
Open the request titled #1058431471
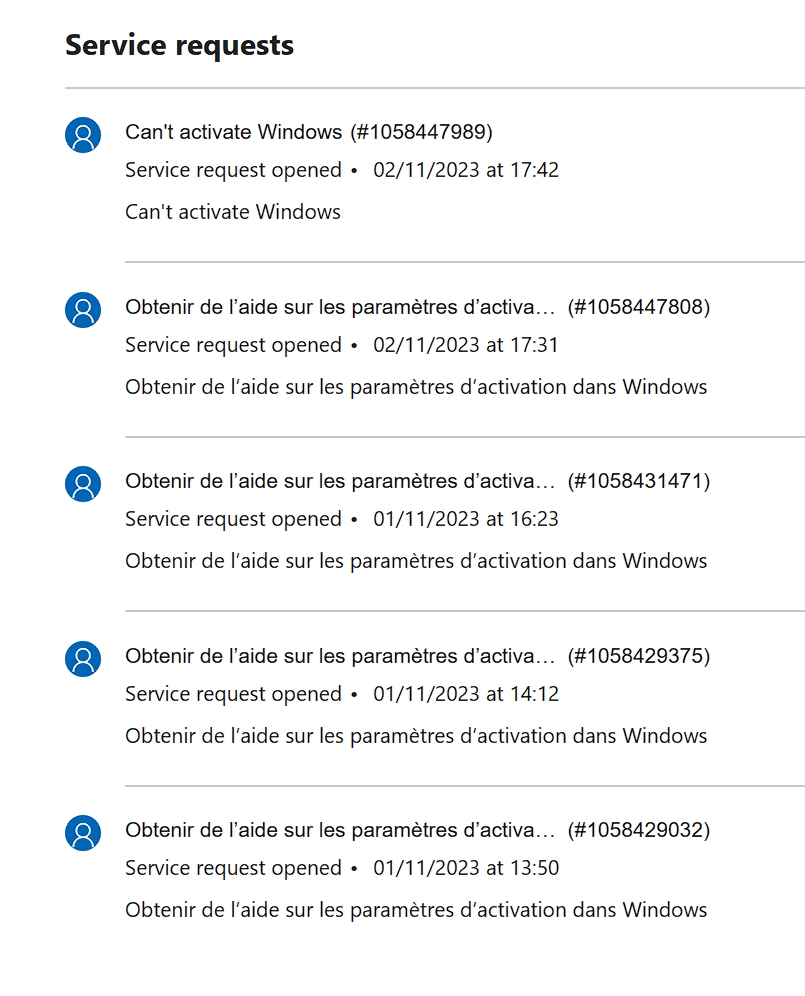417,481
